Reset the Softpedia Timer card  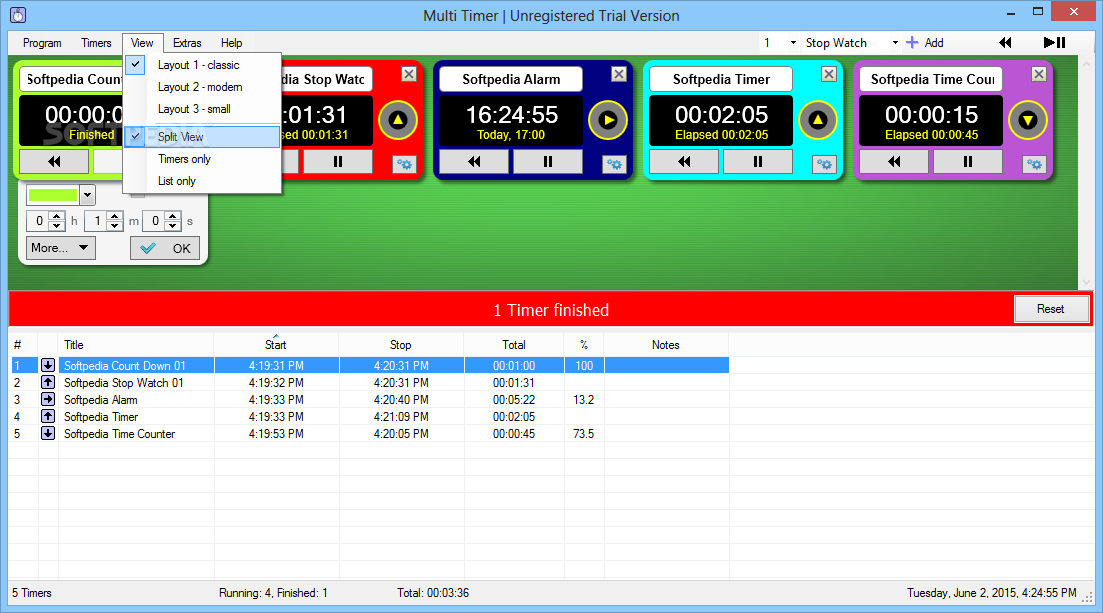(684, 162)
